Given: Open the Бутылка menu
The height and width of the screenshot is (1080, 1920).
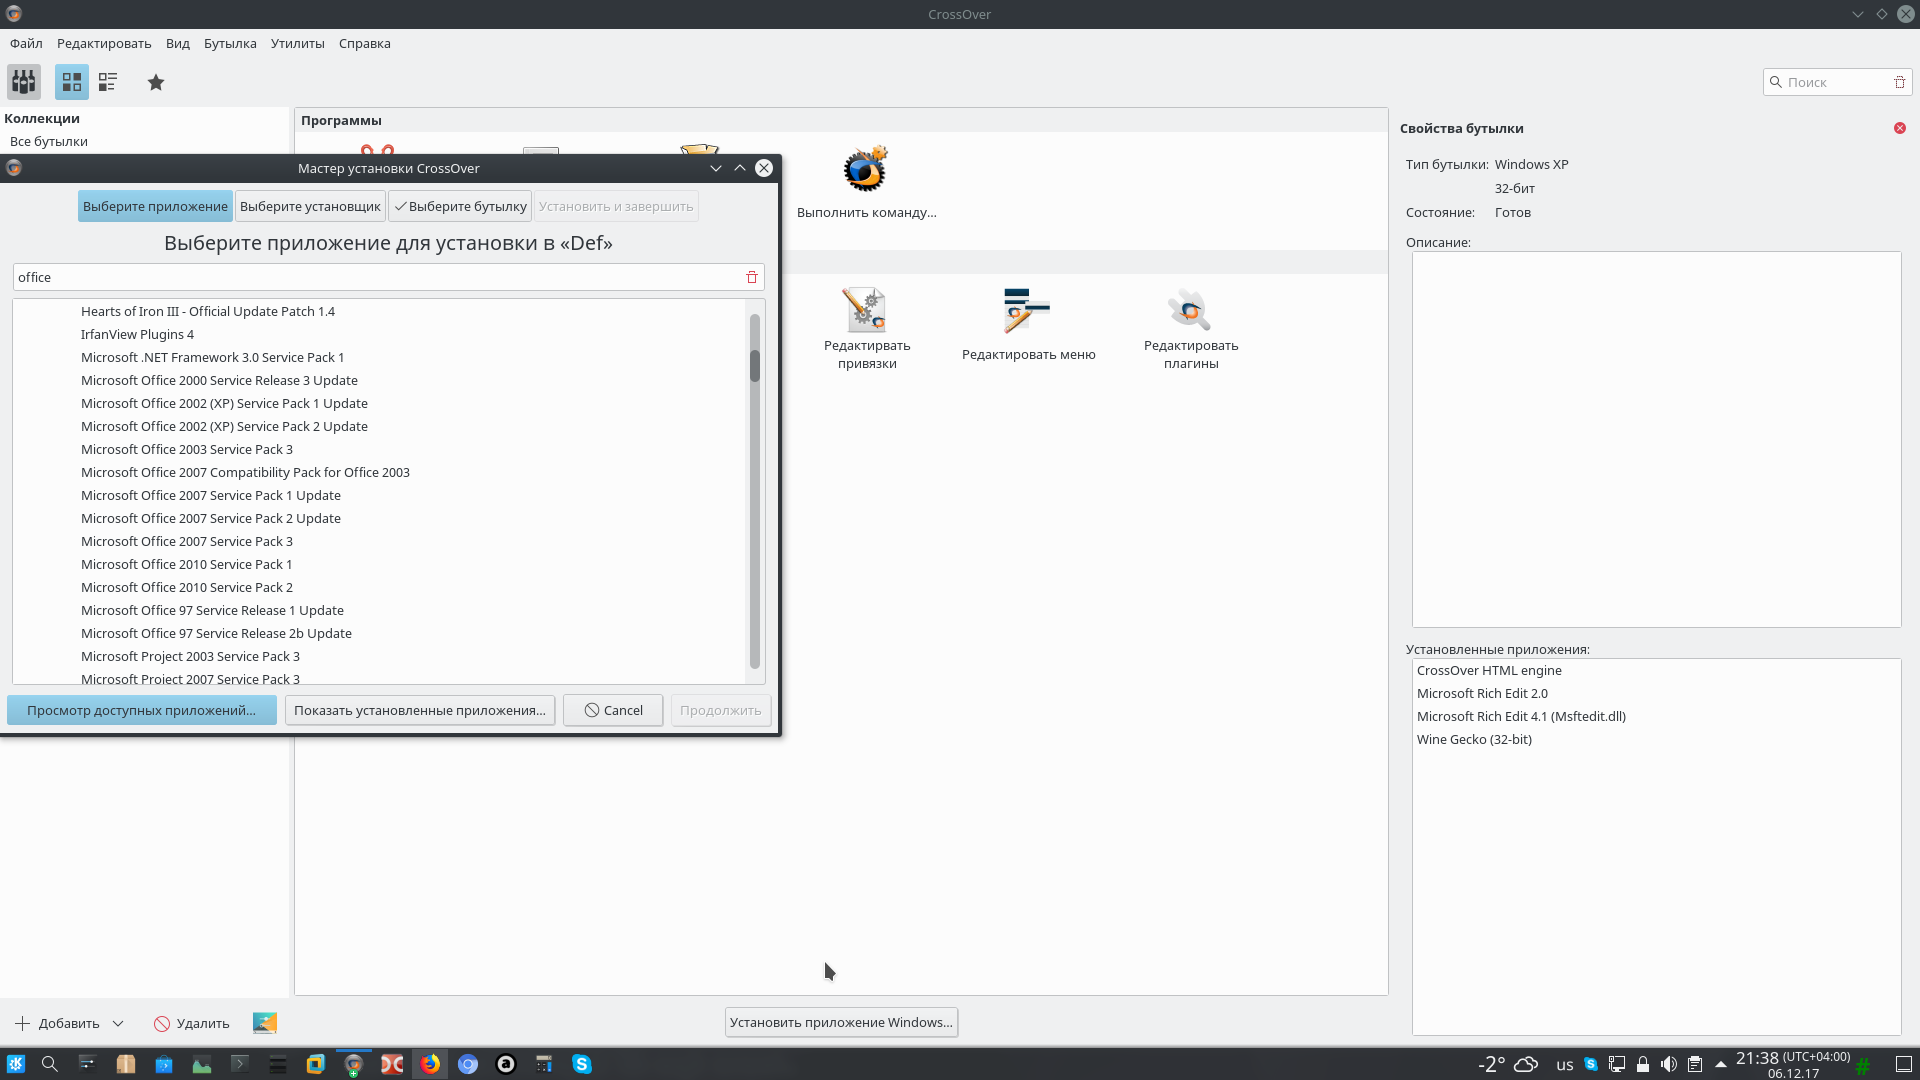Looking at the screenshot, I should tap(230, 43).
